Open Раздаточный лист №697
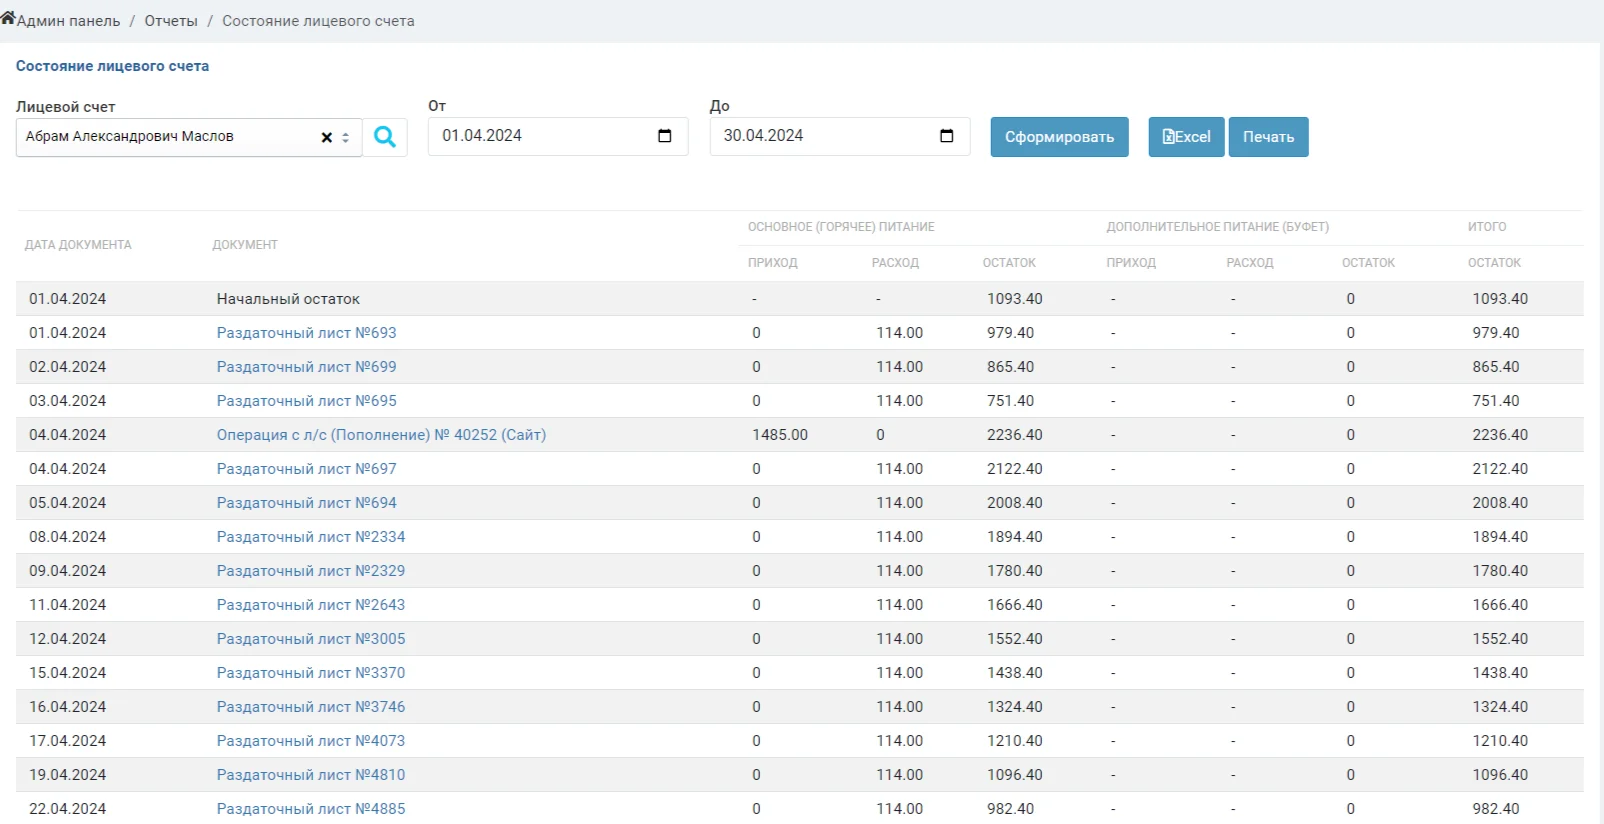The height and width of the screenshot is (824, 1604). click(x=306, y=469)
